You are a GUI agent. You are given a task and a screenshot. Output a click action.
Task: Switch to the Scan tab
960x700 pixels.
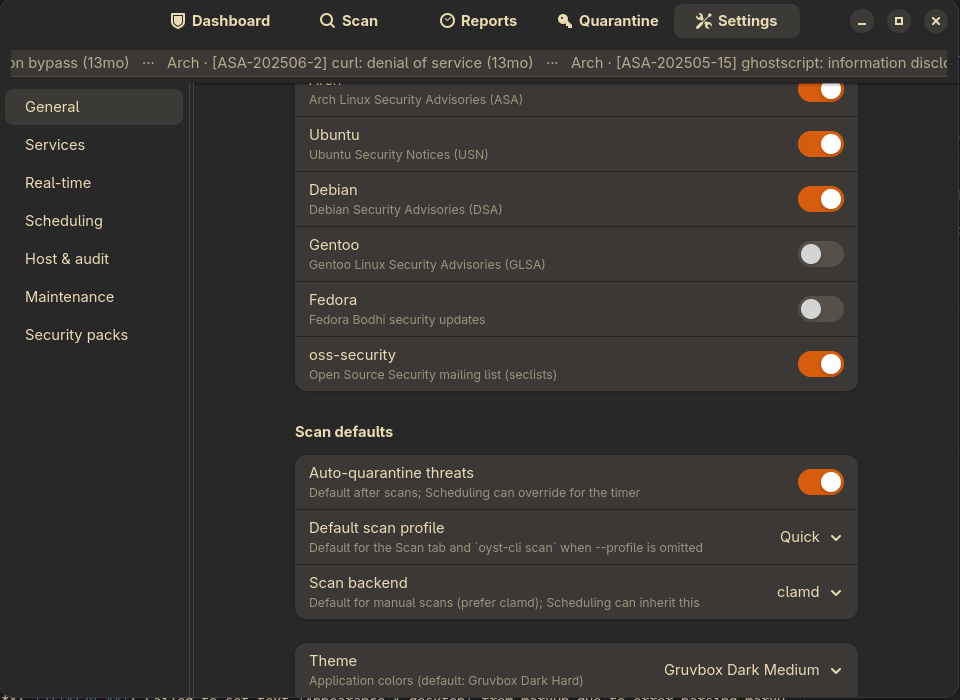(348, 21)
